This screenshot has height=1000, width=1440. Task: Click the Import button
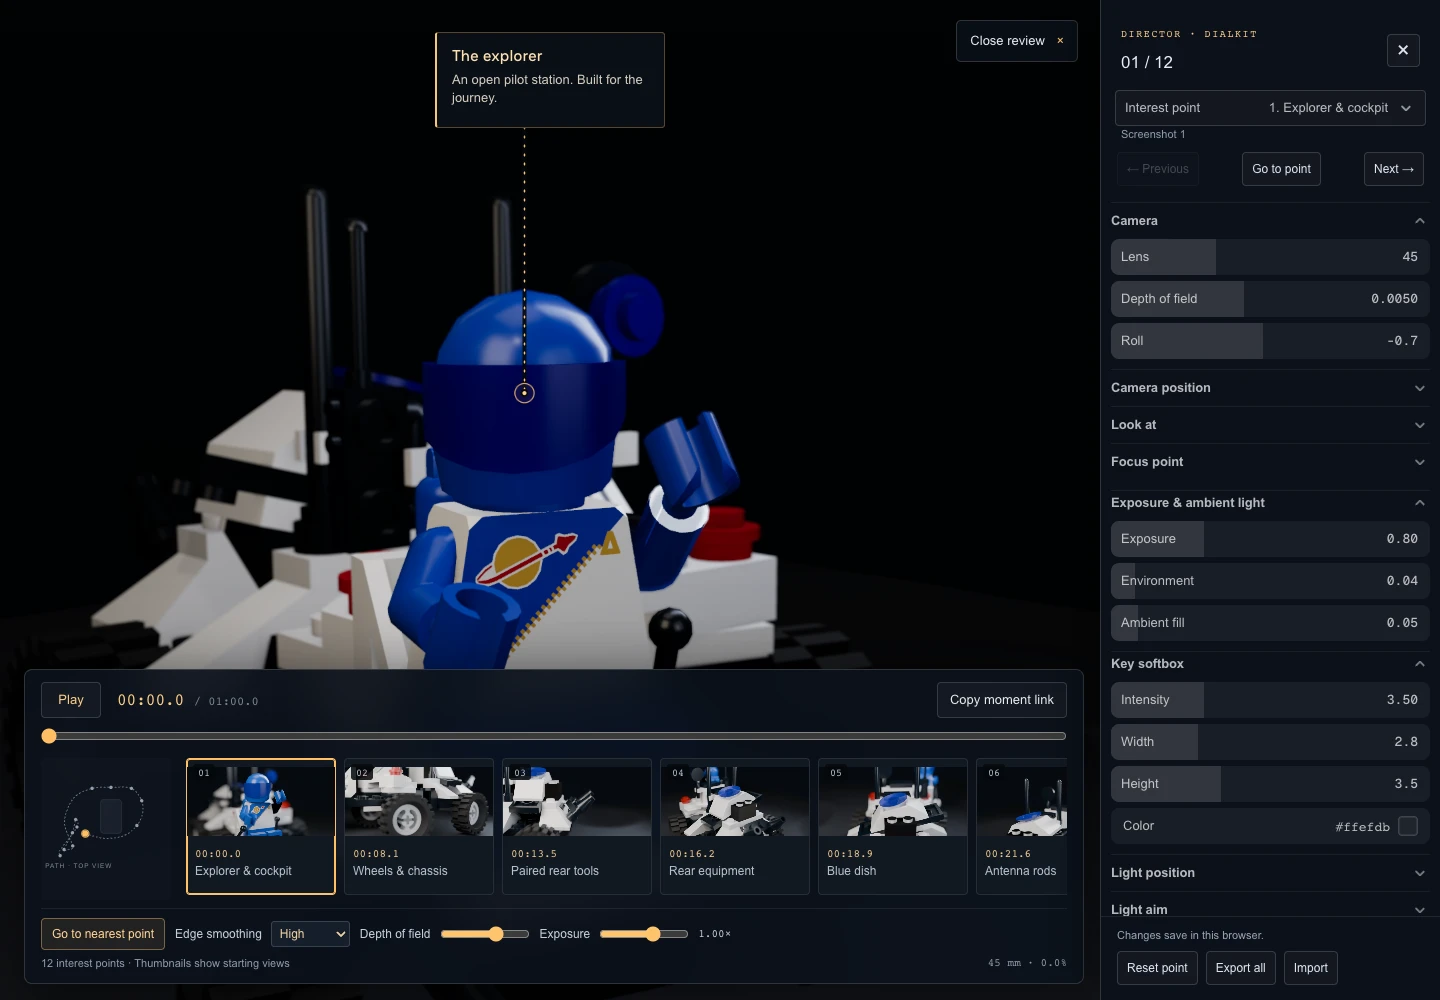click(1310, 968)
